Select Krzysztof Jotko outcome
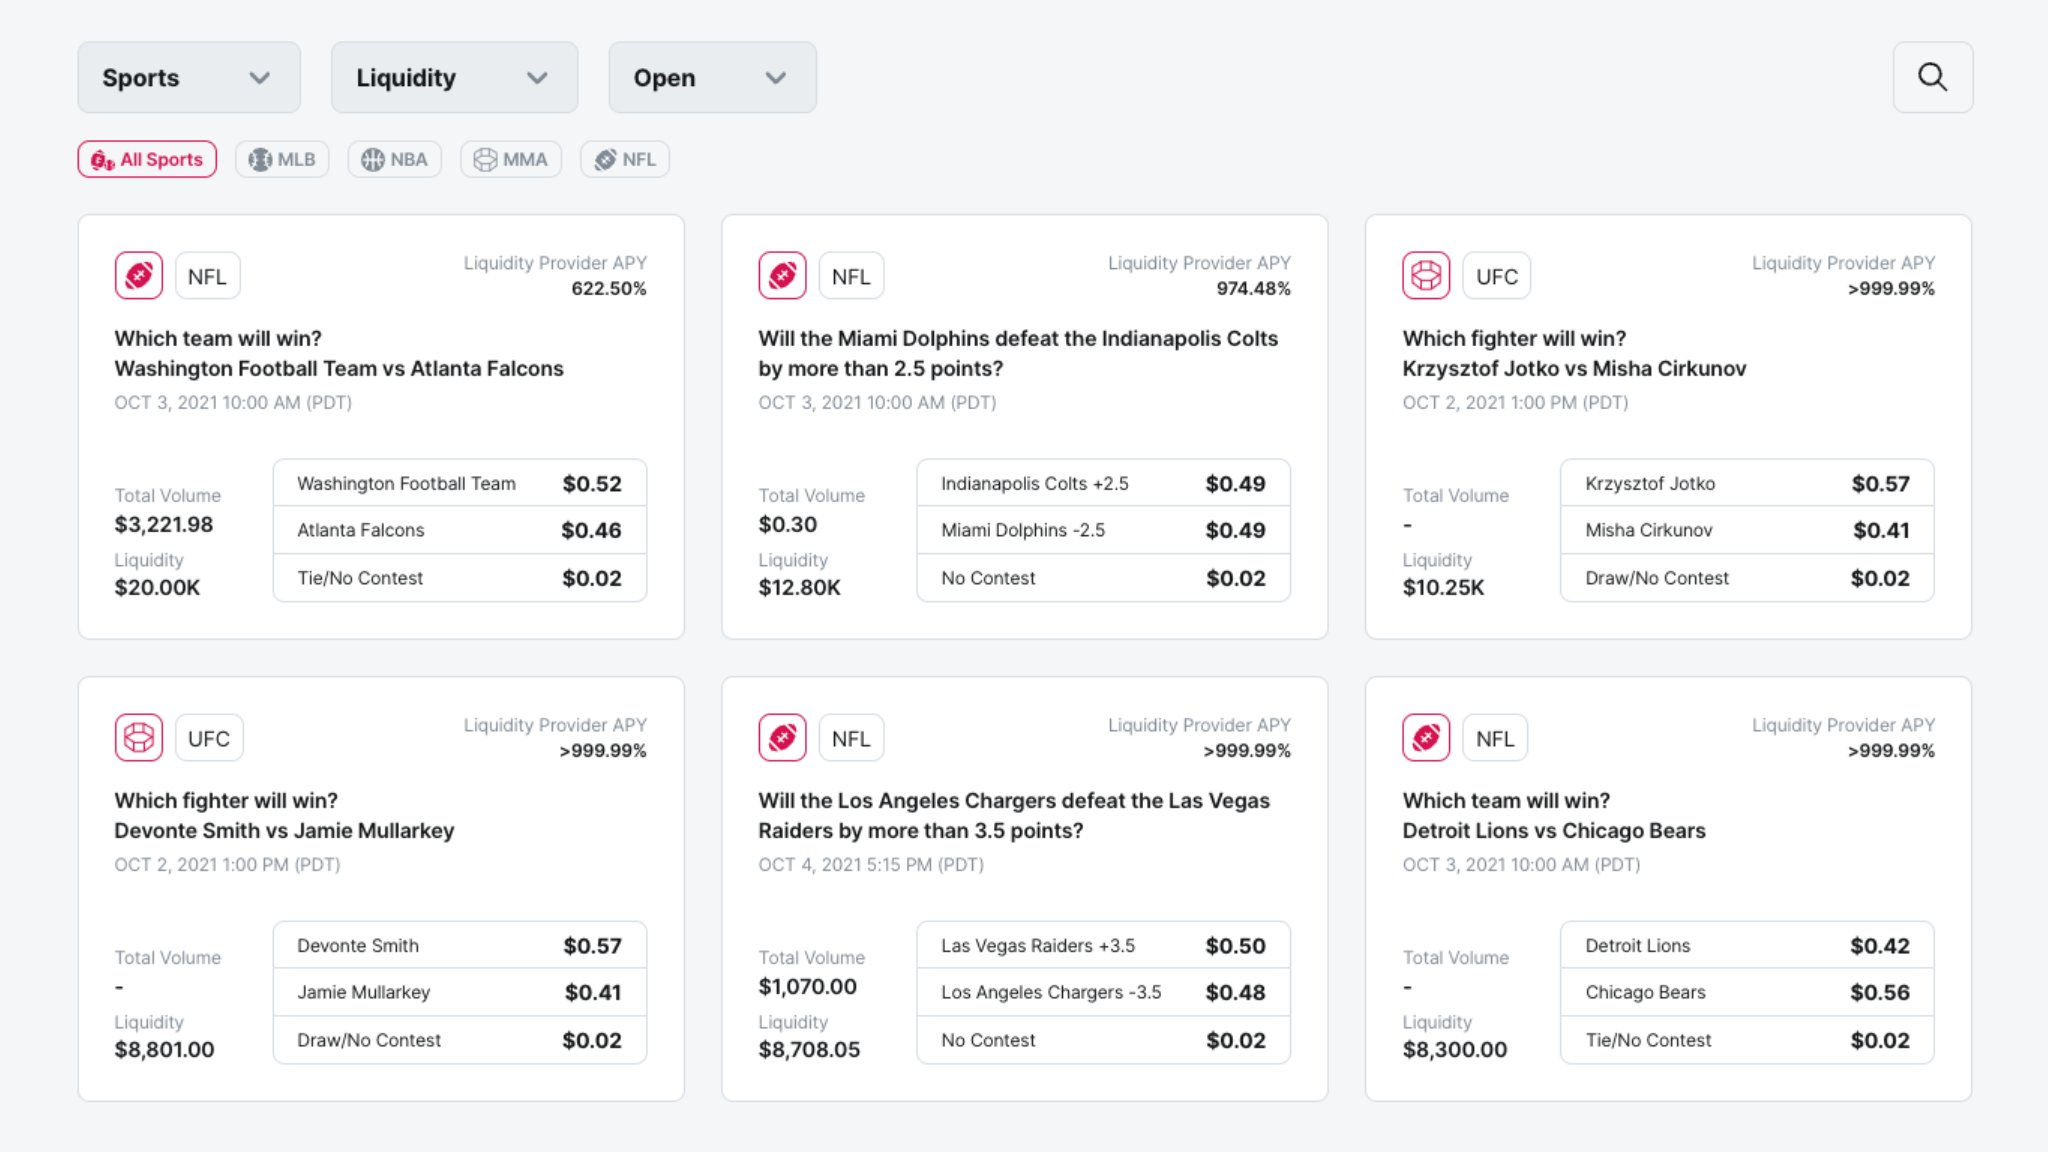This screenshot has height=1152, width=2048. click(x=1748, y=483)
